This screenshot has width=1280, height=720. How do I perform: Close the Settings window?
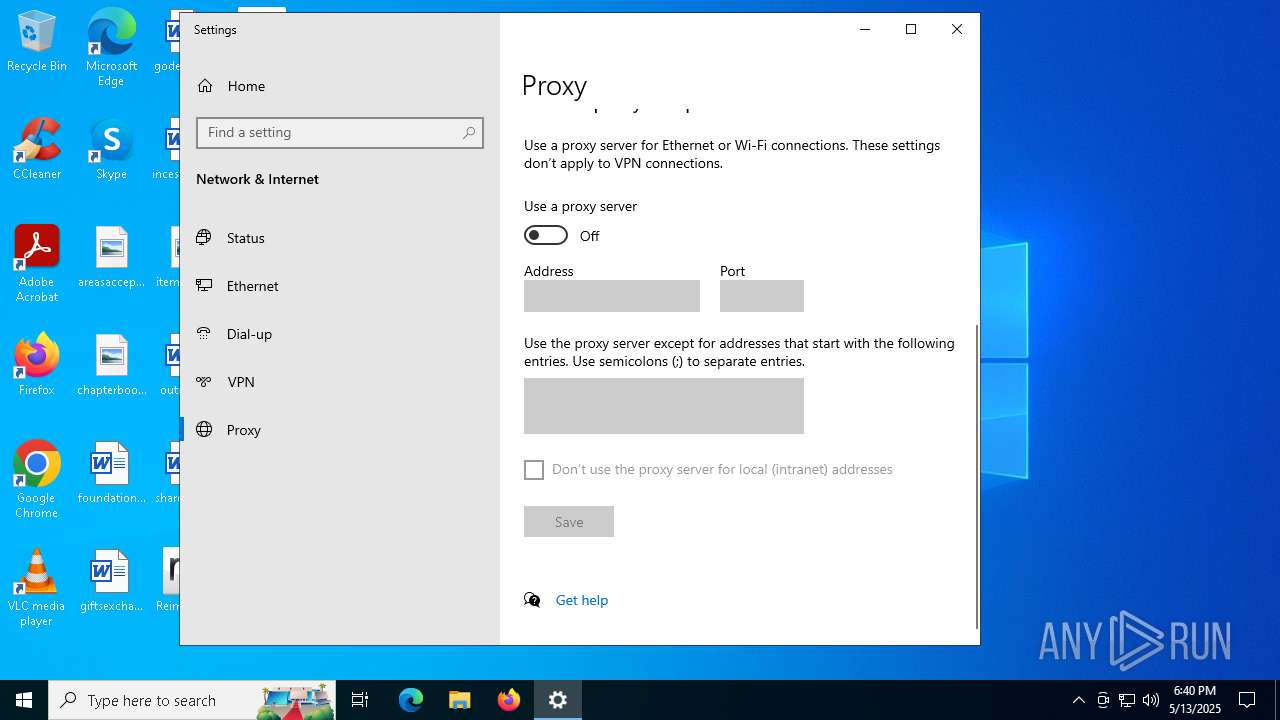click(957, 30)
